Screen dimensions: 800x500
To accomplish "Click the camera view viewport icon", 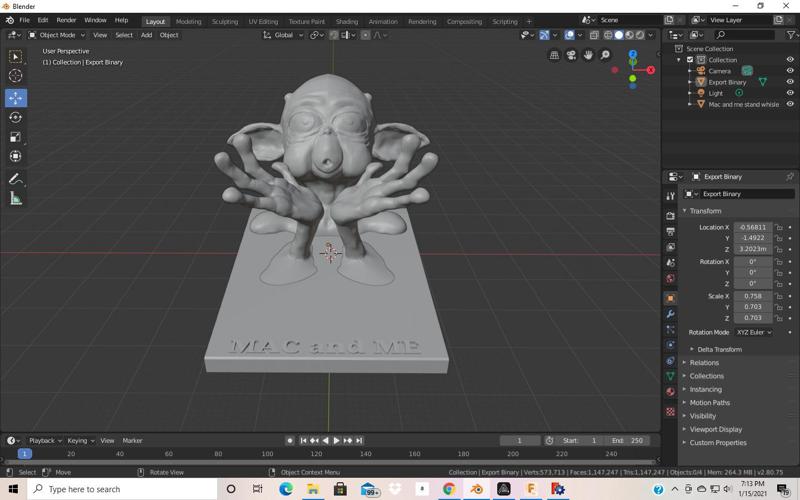I will (x=573, y=55).
